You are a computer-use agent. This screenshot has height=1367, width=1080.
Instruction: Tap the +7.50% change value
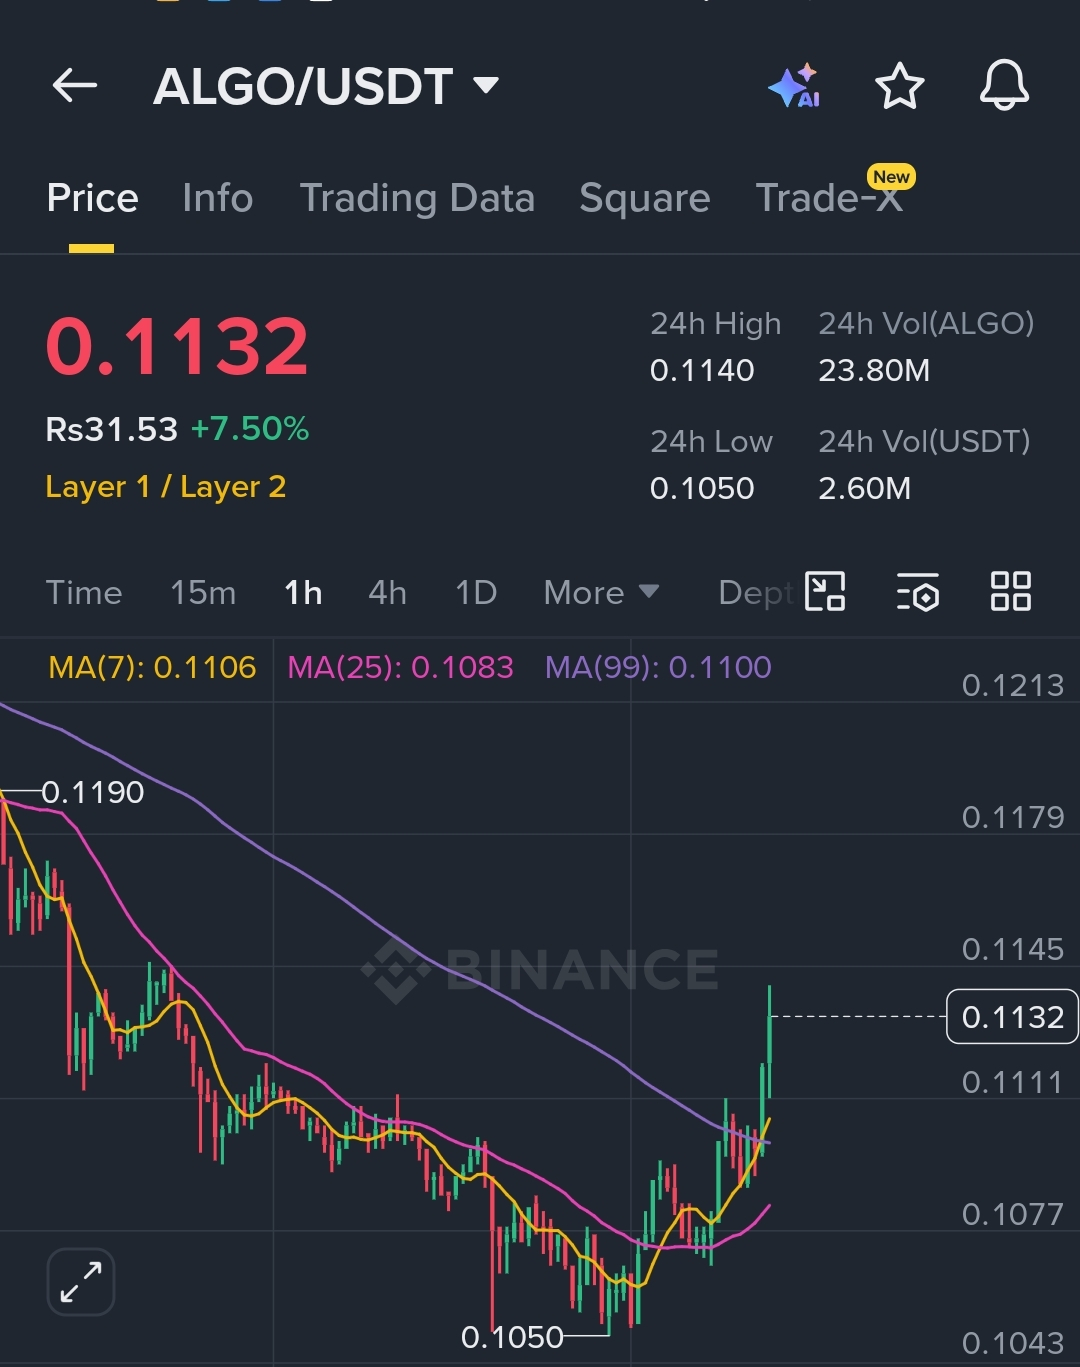coord(250,429)
